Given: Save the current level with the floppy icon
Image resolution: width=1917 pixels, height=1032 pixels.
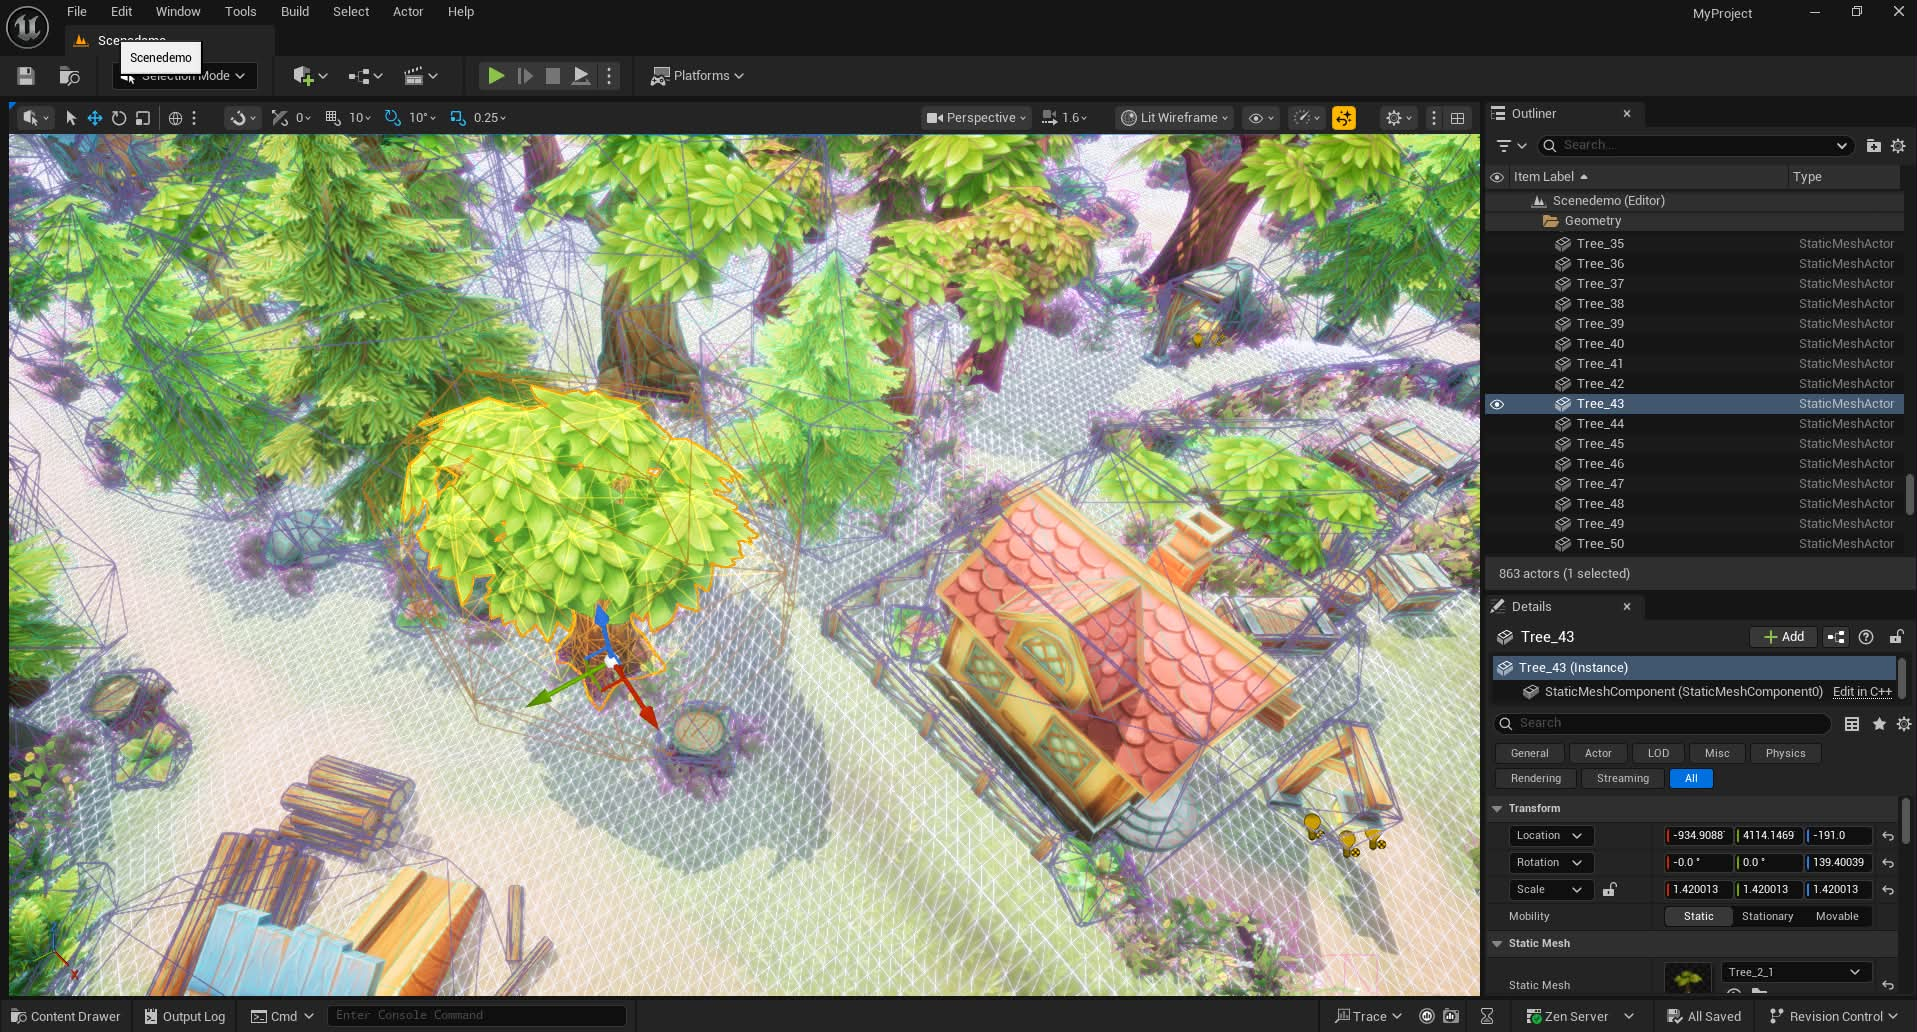Looking at the screenshot, I should [26, 76].
